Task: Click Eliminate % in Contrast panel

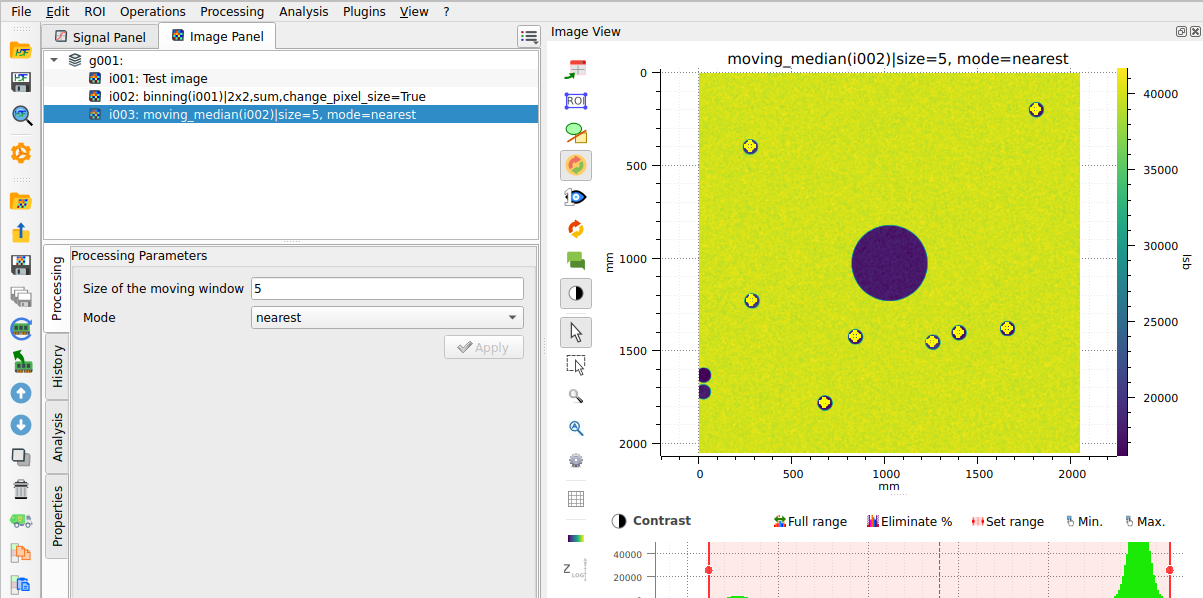Action: point(909,521)
